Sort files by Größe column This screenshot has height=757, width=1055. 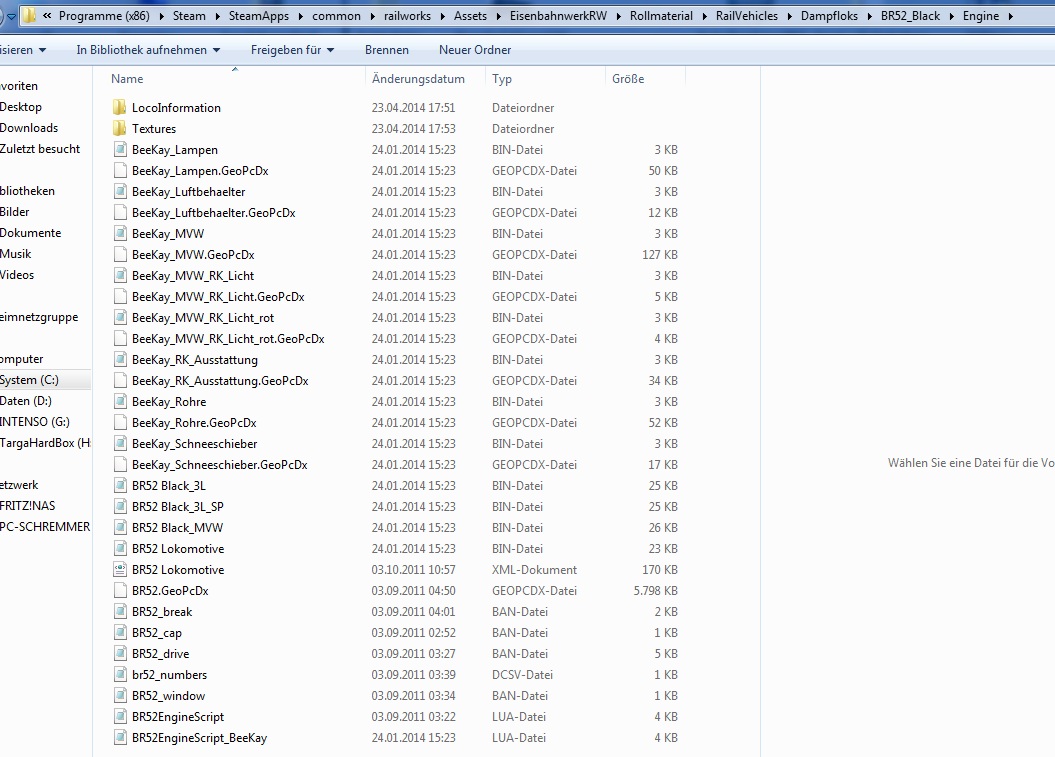coord(628,79)
